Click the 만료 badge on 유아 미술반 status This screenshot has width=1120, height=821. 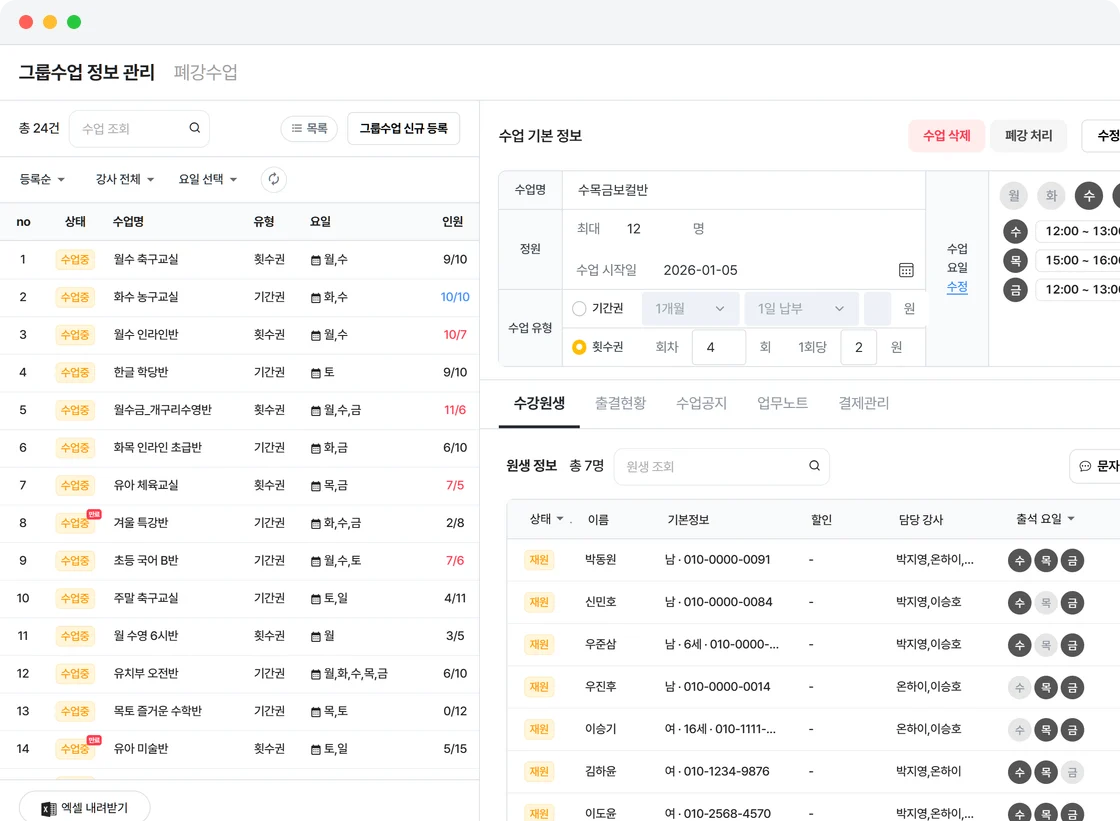(94, 740)
